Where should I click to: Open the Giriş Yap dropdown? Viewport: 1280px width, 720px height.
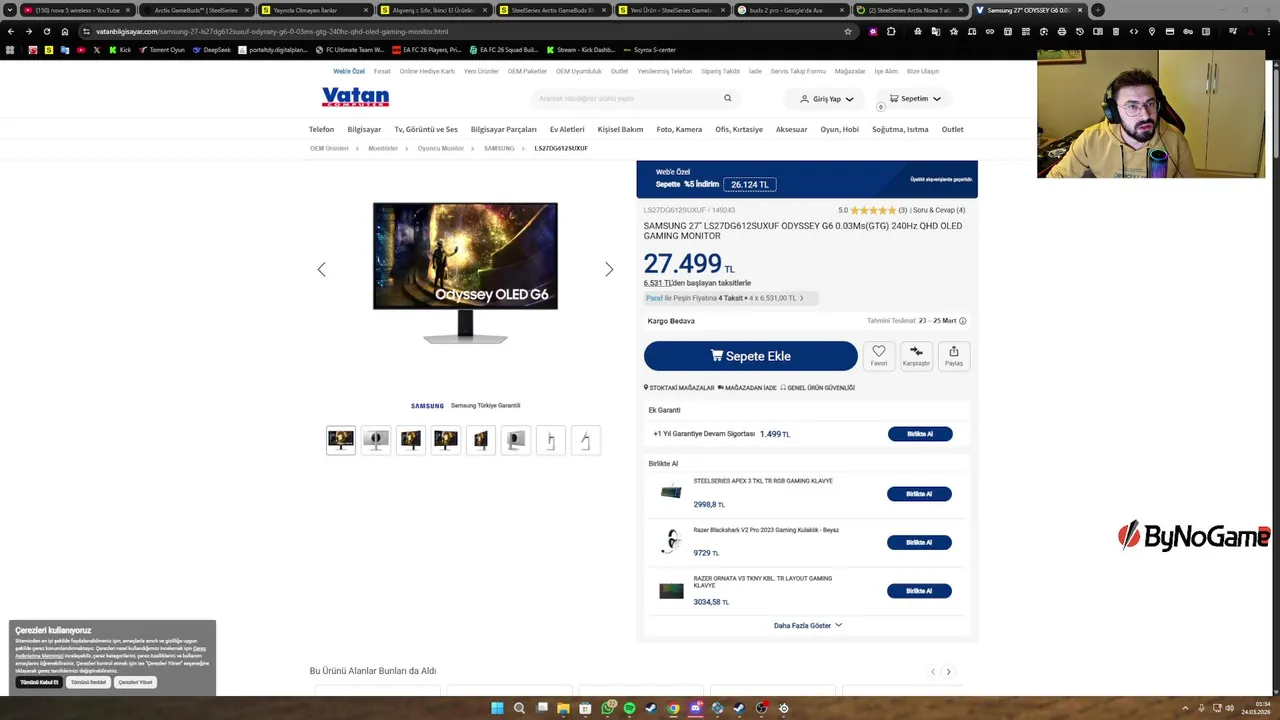coord(827,99)
